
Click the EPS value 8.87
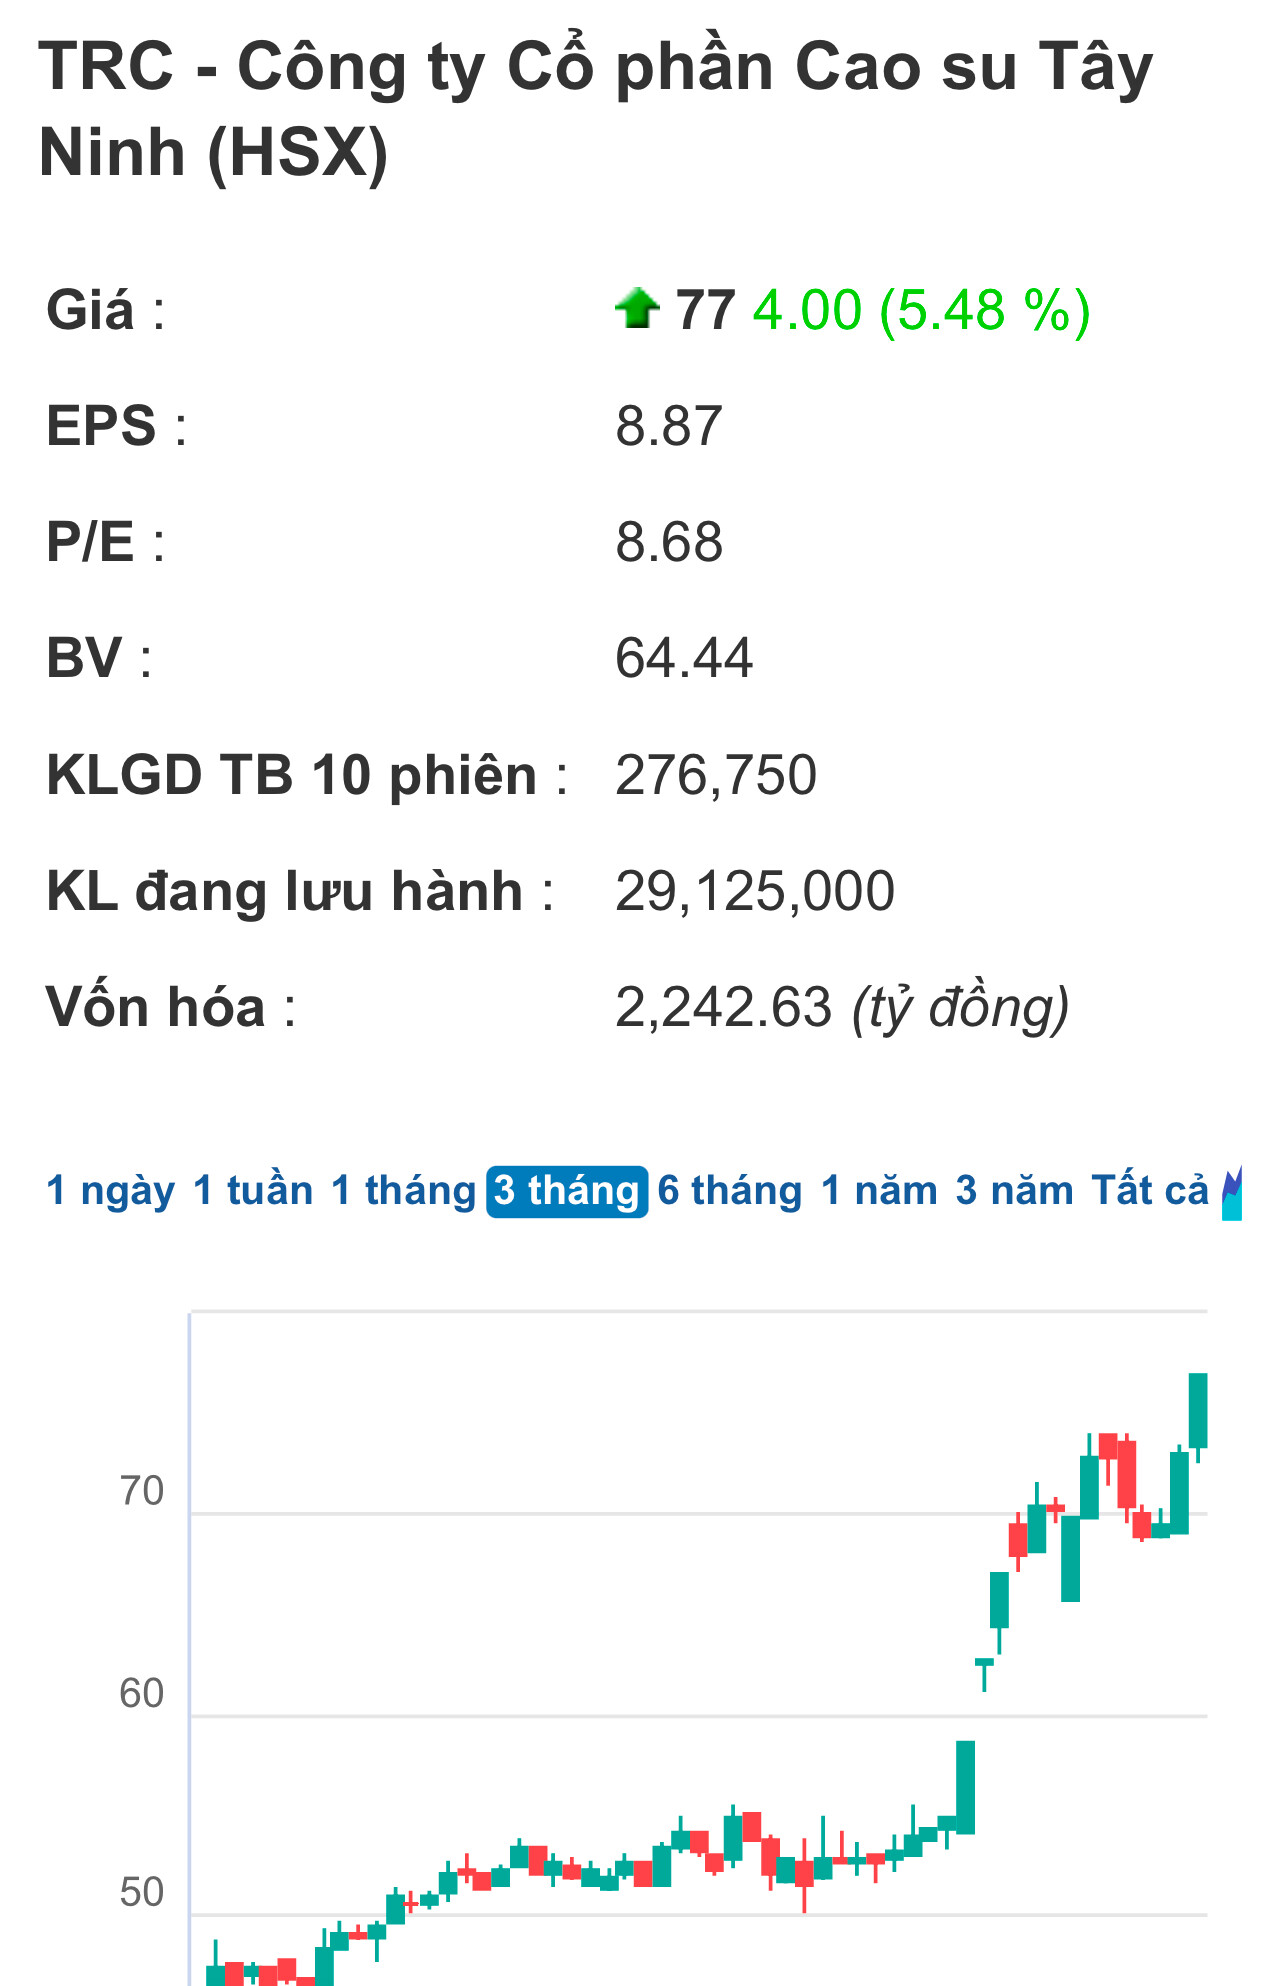[x=668, y=426]
